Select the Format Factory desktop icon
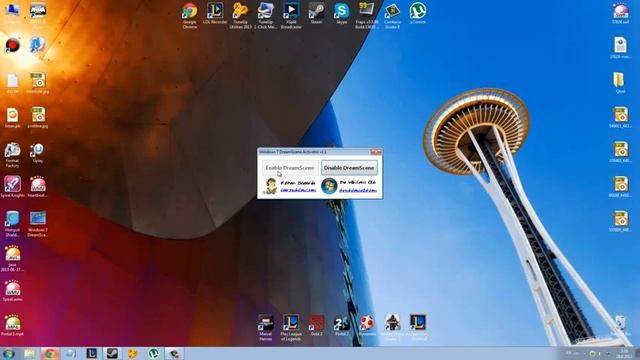The width and height of the screenshot is (640, 360). coord(12,155)
